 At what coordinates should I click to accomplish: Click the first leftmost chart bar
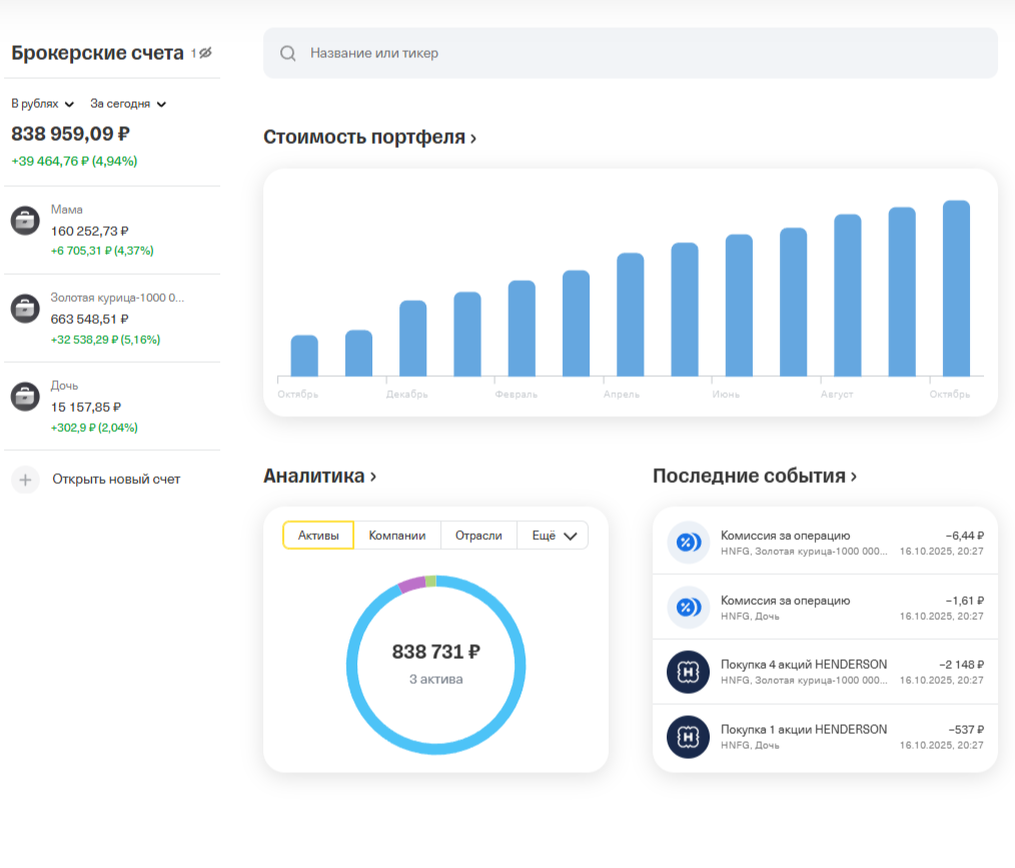click(x=304, y=356)
